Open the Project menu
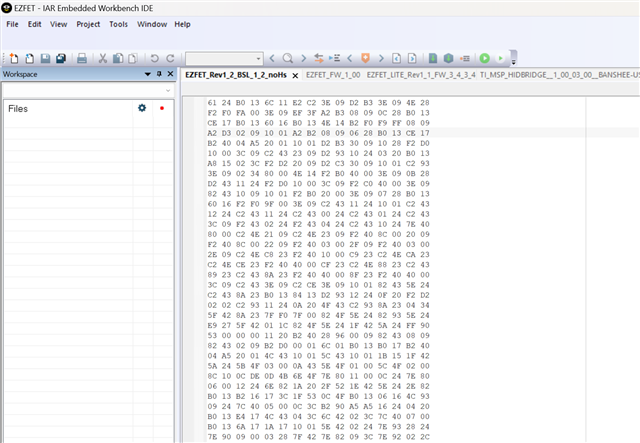 tap(88, 24)
